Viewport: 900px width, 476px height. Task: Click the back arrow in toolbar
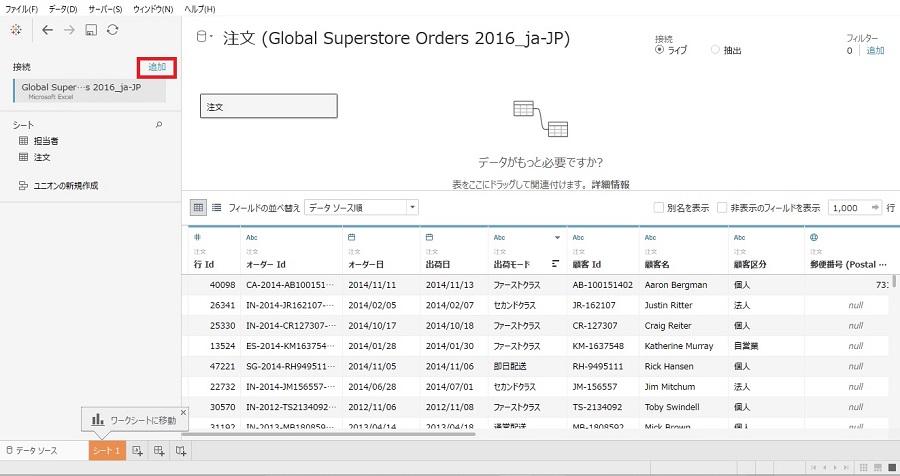47,30
